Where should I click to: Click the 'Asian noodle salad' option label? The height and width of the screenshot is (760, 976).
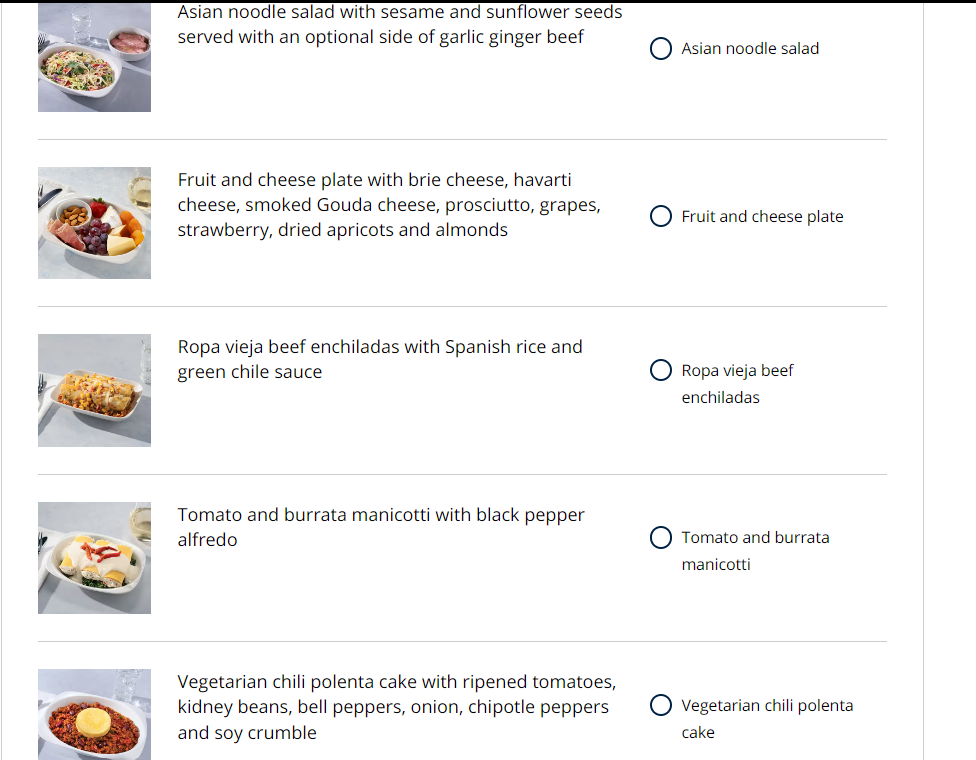coord(750,49)
